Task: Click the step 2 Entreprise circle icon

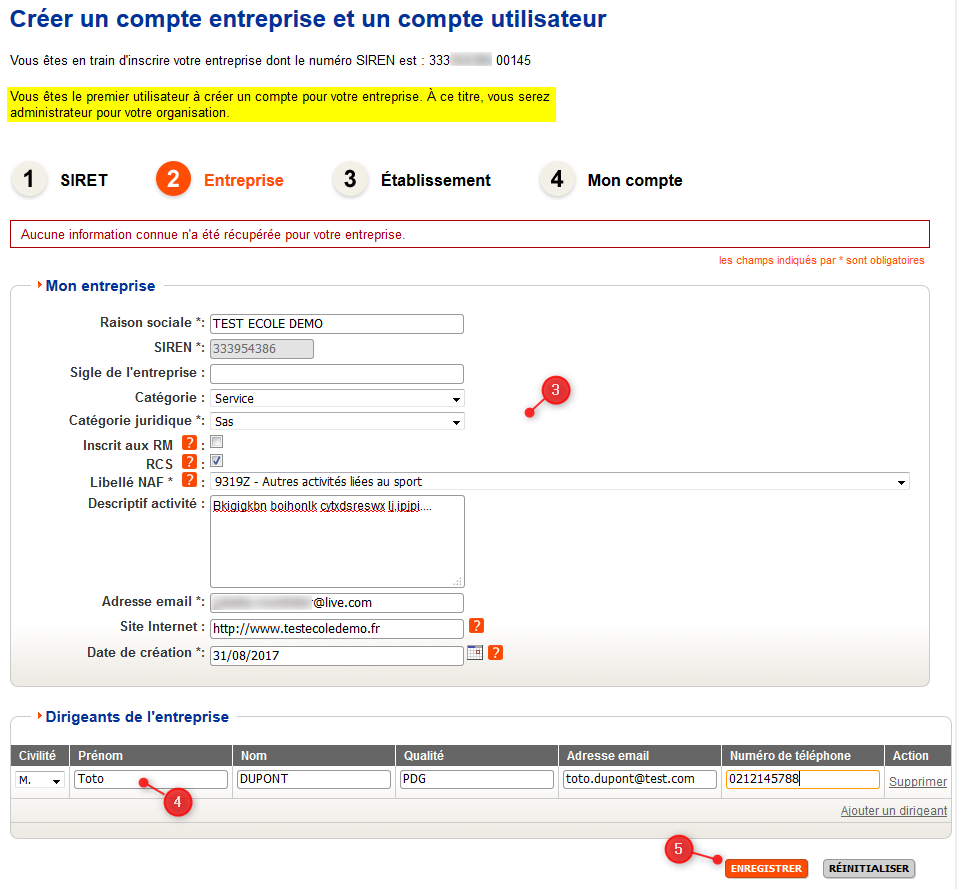Action: [x=173, y=180]
